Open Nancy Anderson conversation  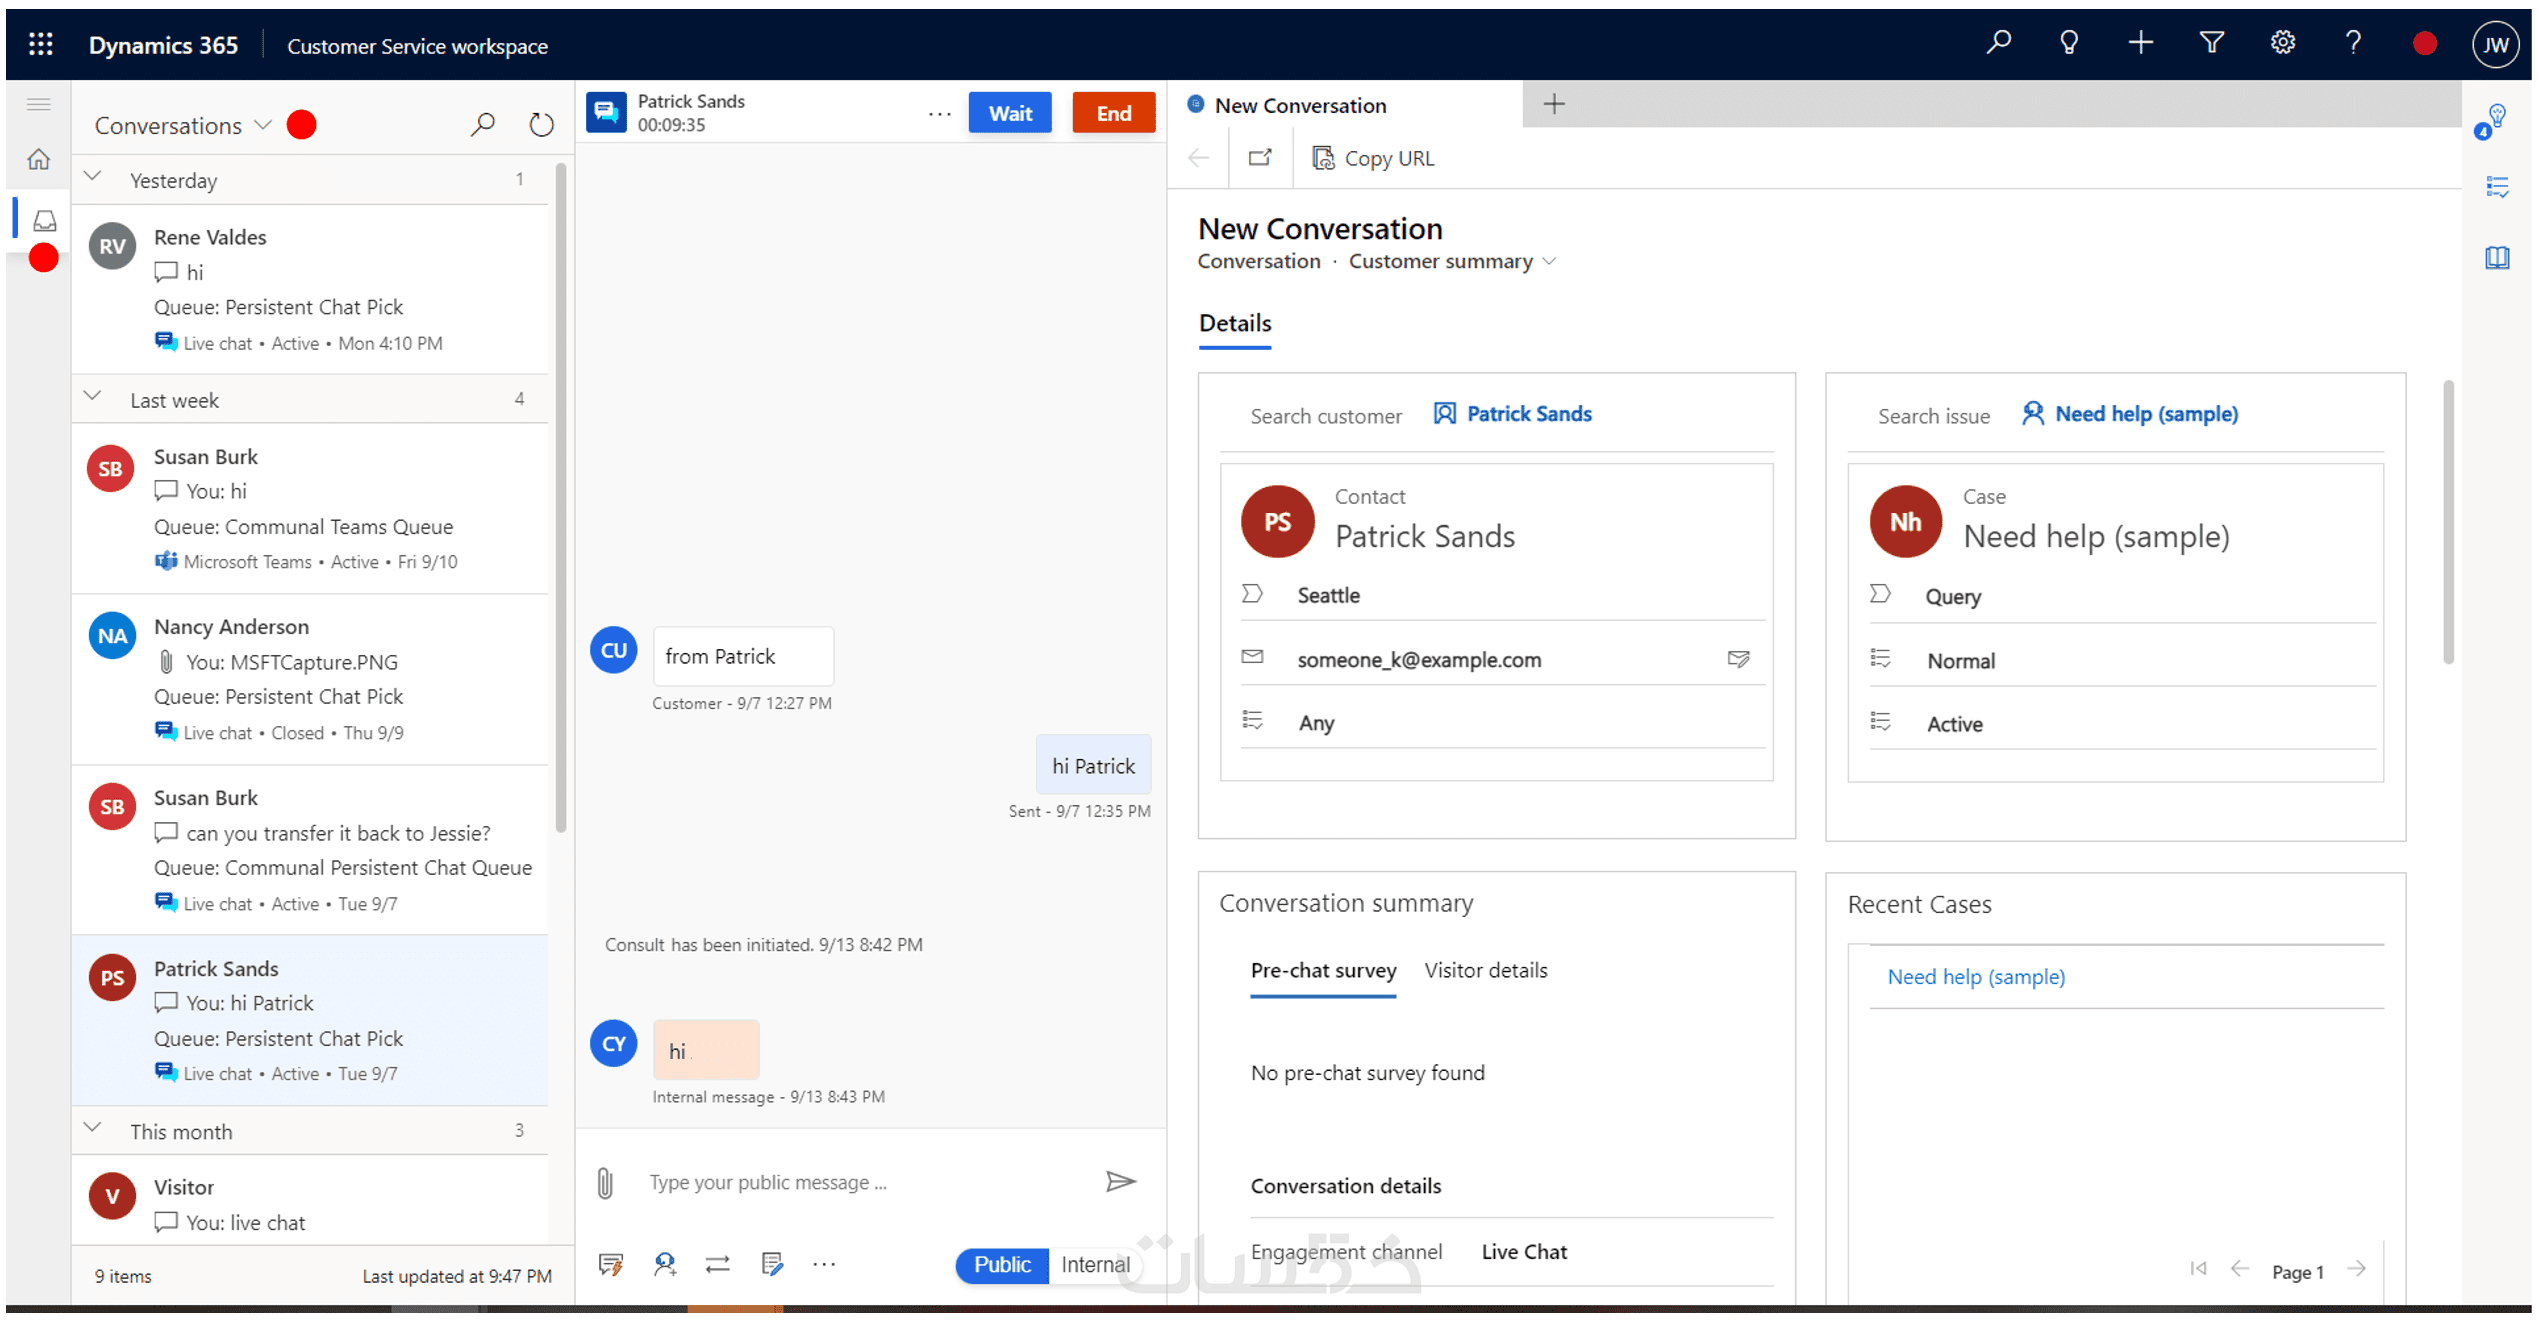click(x=310, y=679)
